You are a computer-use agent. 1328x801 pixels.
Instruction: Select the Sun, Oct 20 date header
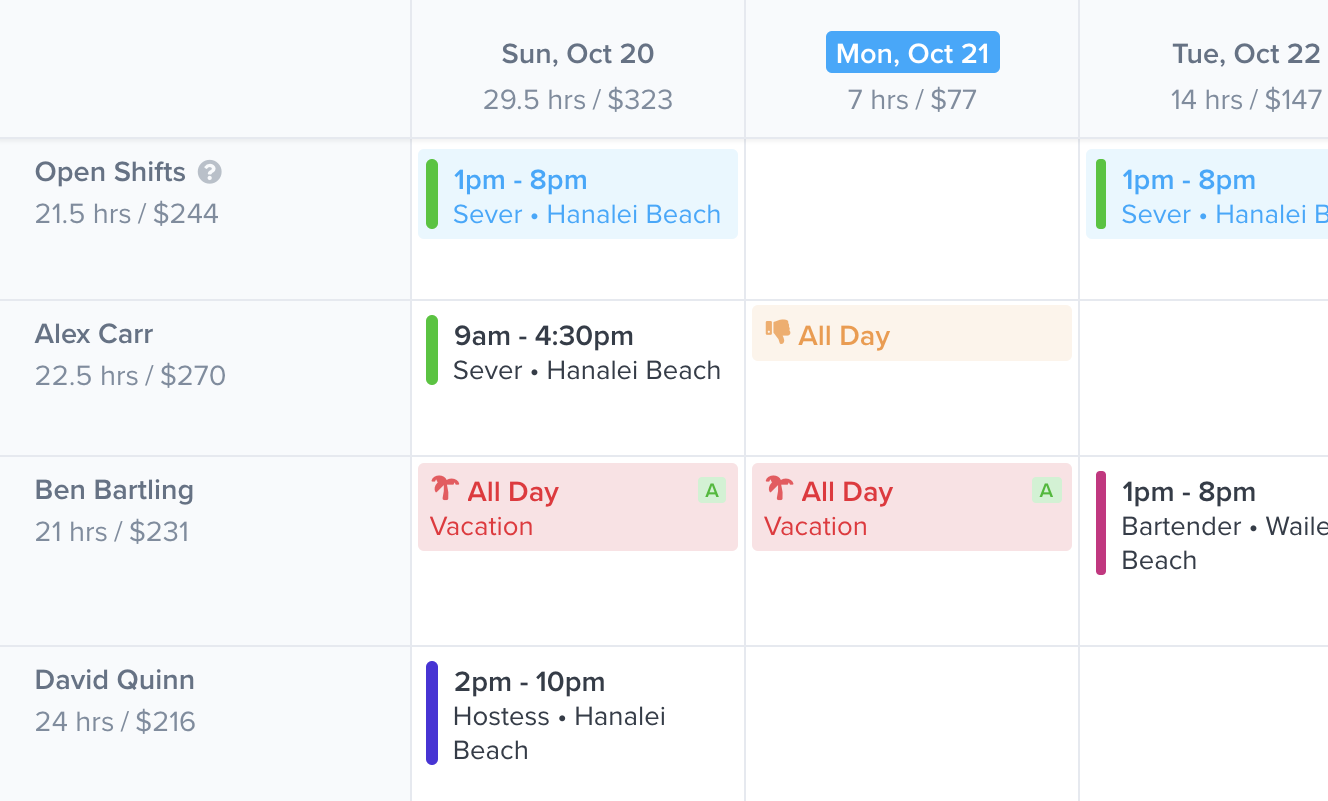coord(577,53)
